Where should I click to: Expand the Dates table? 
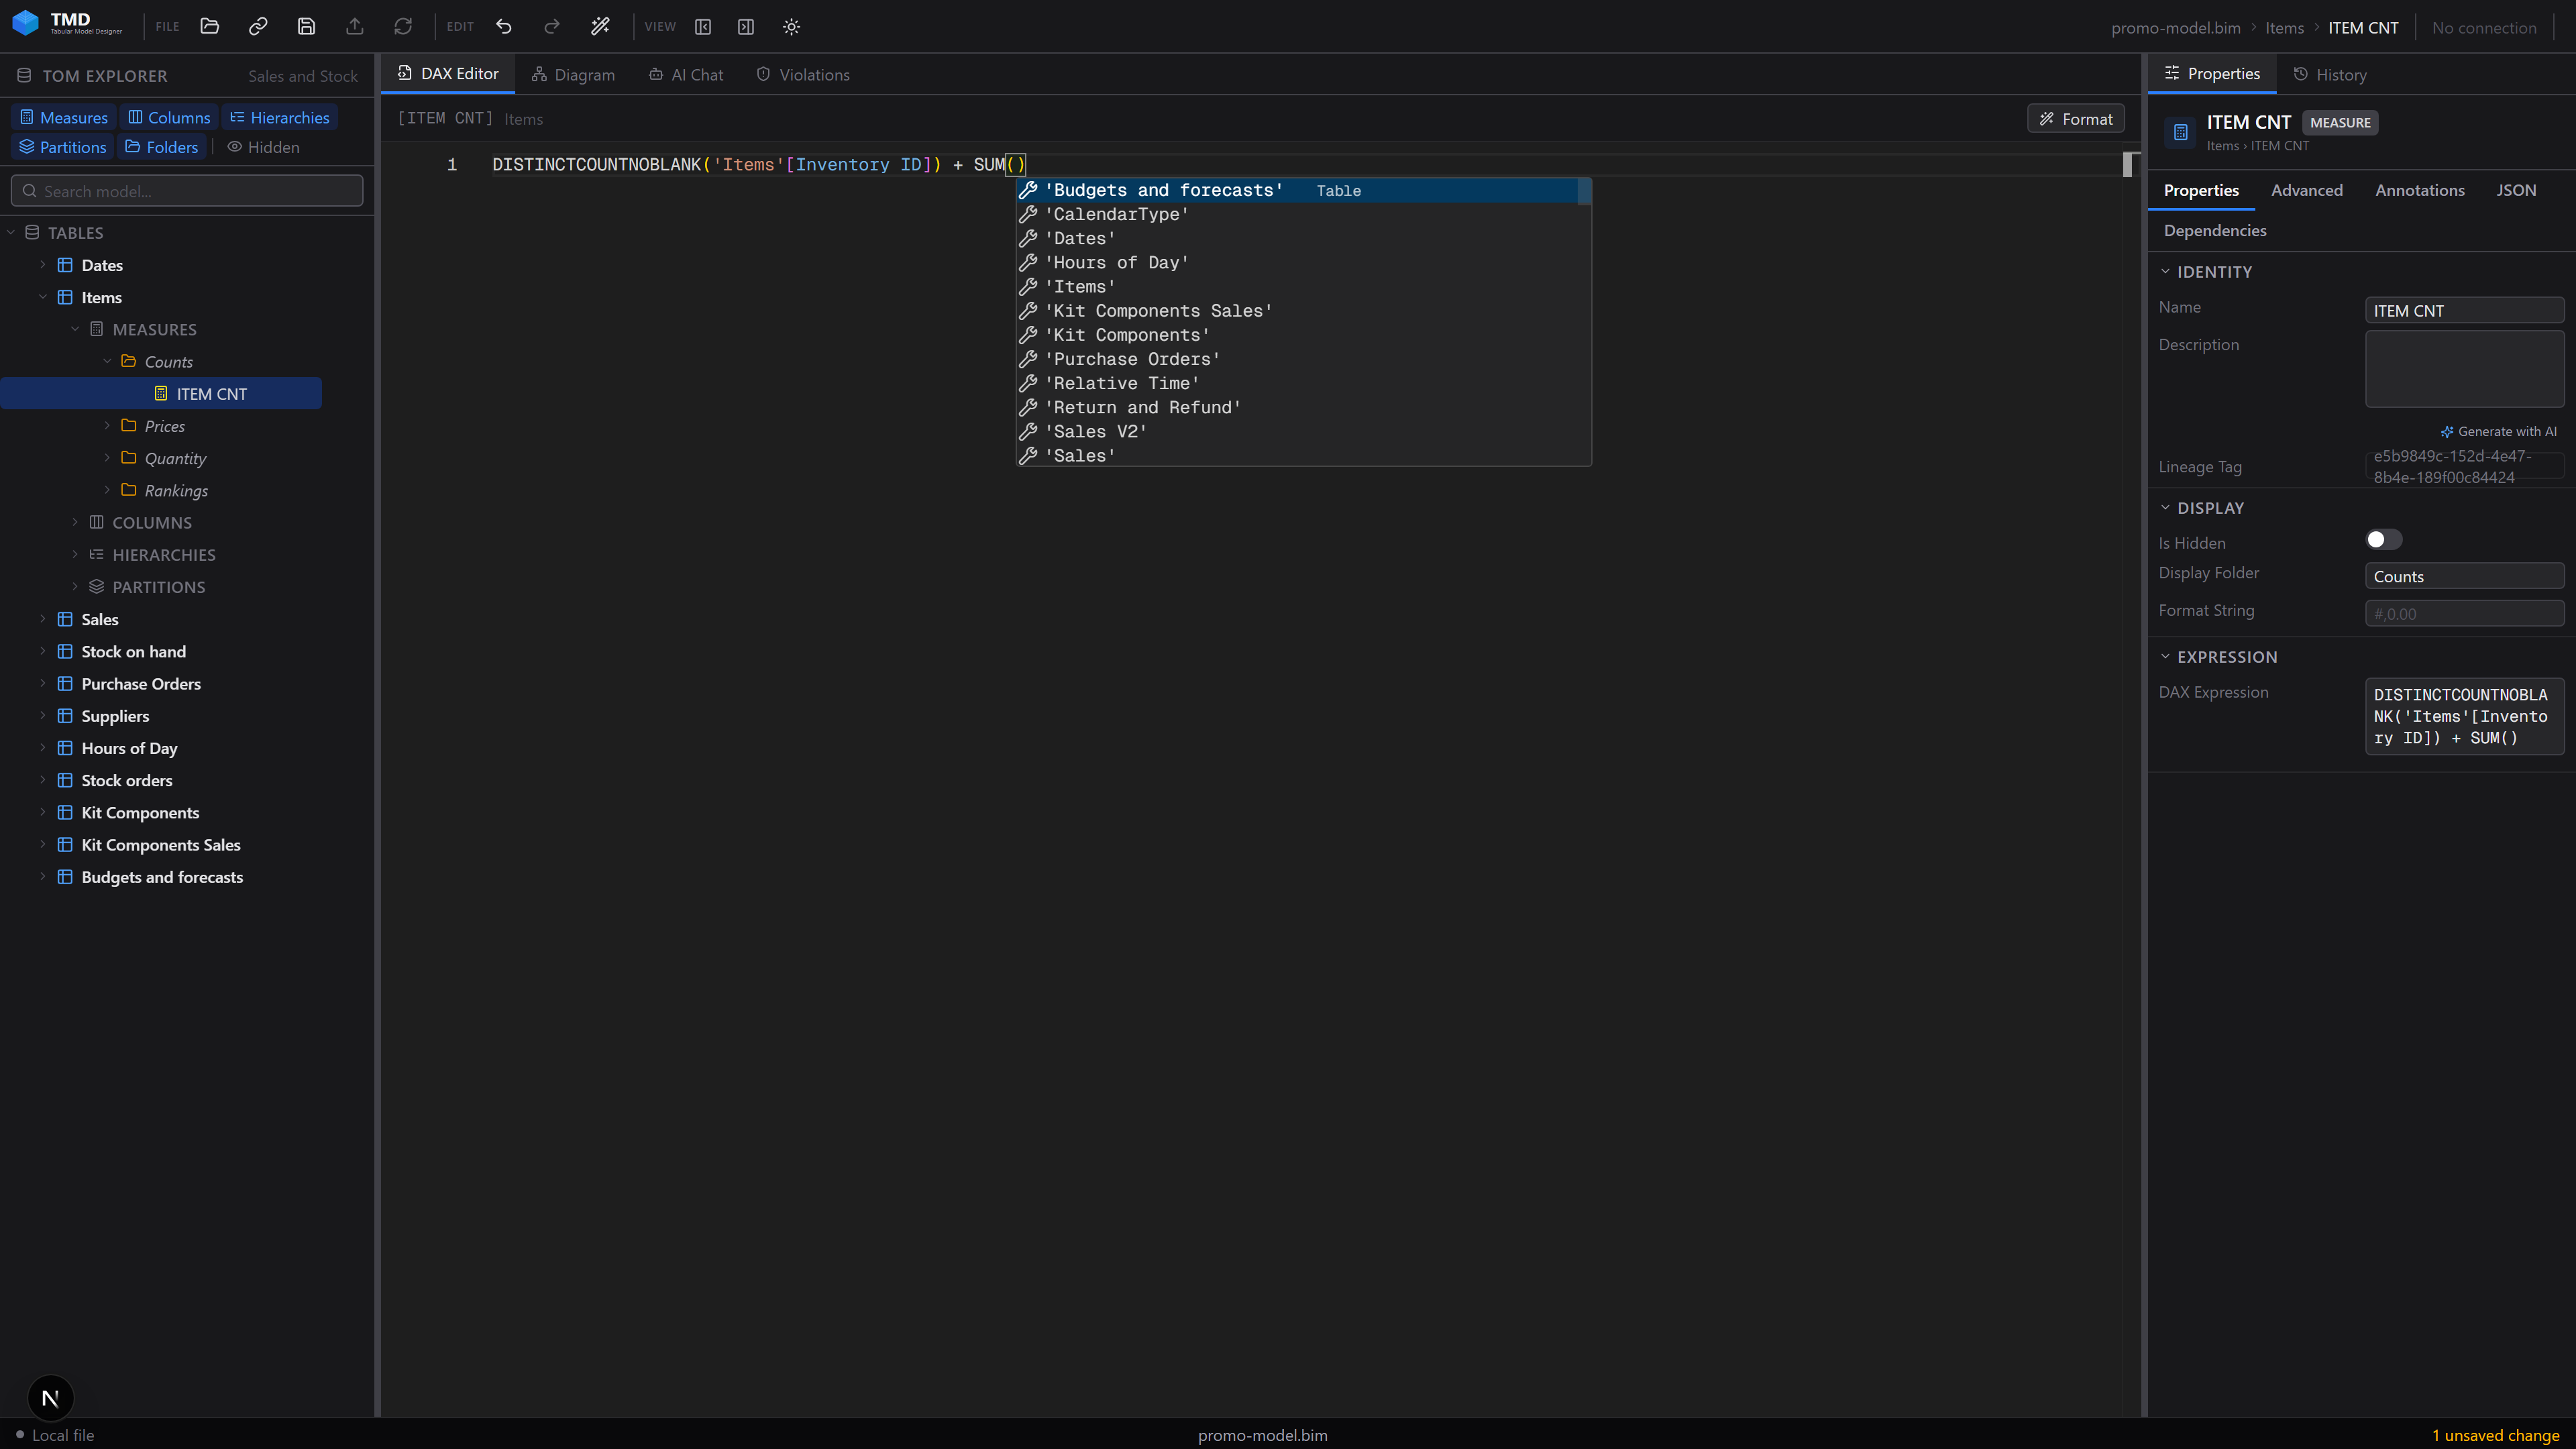(x=43, y=265)
